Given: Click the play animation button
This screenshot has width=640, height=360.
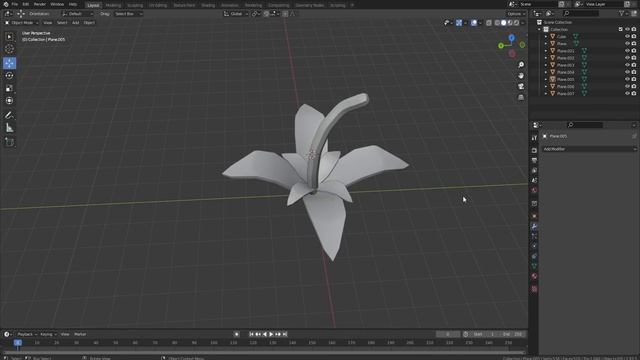Looking at the screenshot, I should tap(271, 334).
